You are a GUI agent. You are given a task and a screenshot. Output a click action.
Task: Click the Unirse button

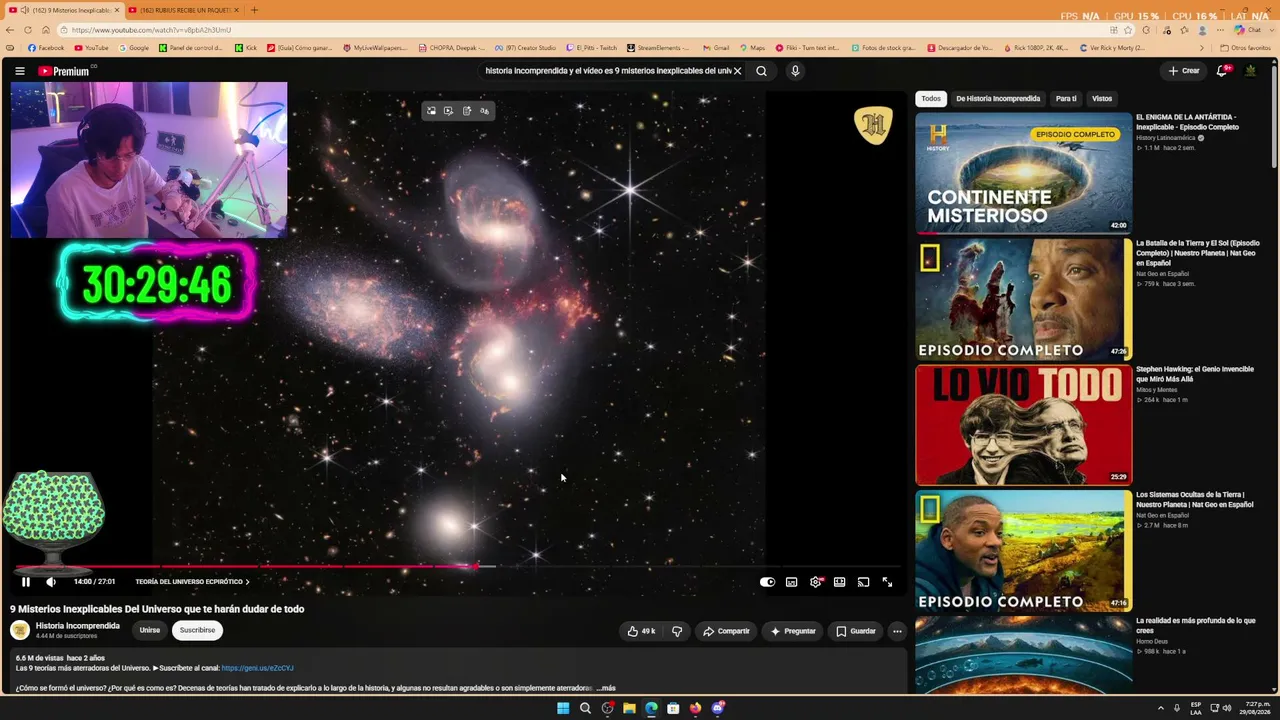click(x=150, y=630)
